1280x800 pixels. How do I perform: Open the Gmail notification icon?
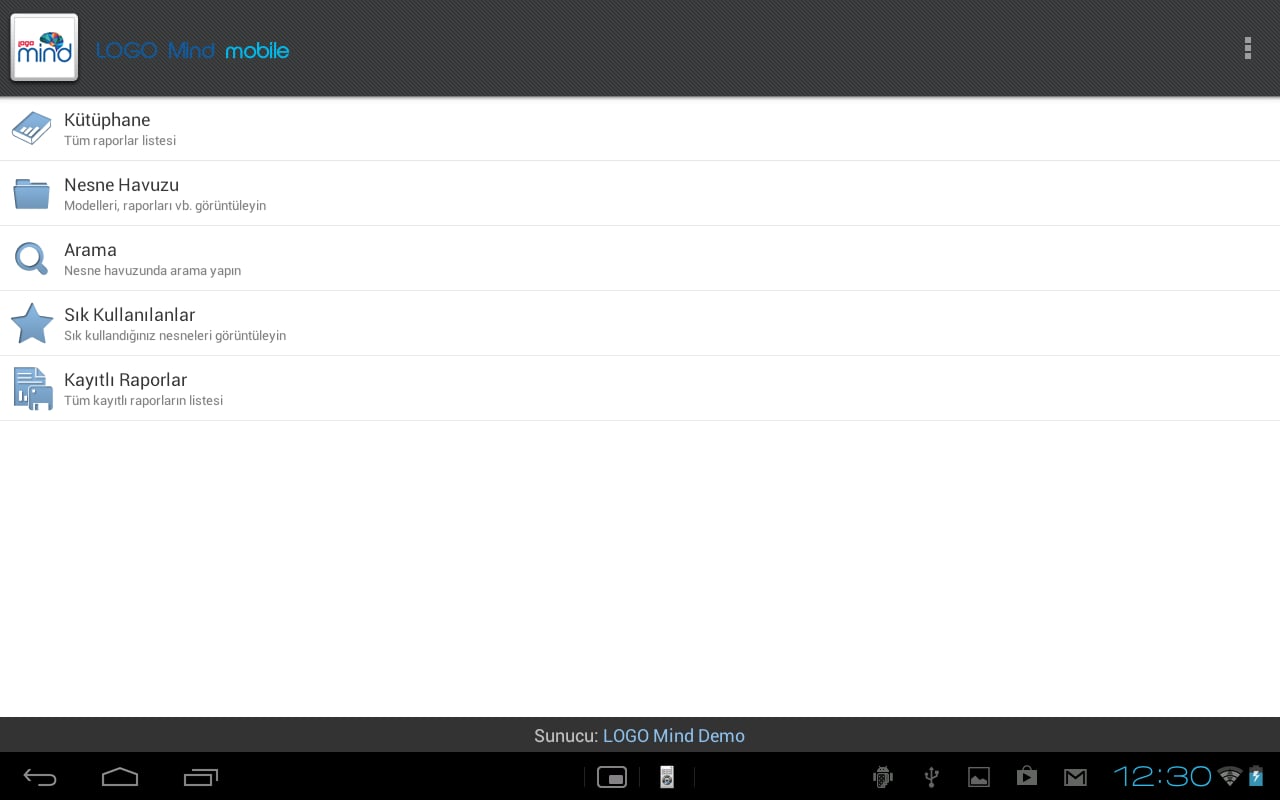pos(1075,777)
